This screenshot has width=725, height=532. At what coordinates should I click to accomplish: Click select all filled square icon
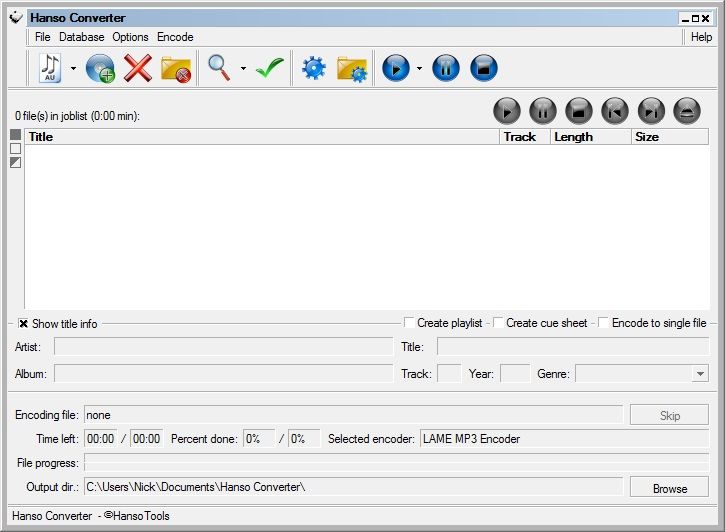tap(15, 135)
